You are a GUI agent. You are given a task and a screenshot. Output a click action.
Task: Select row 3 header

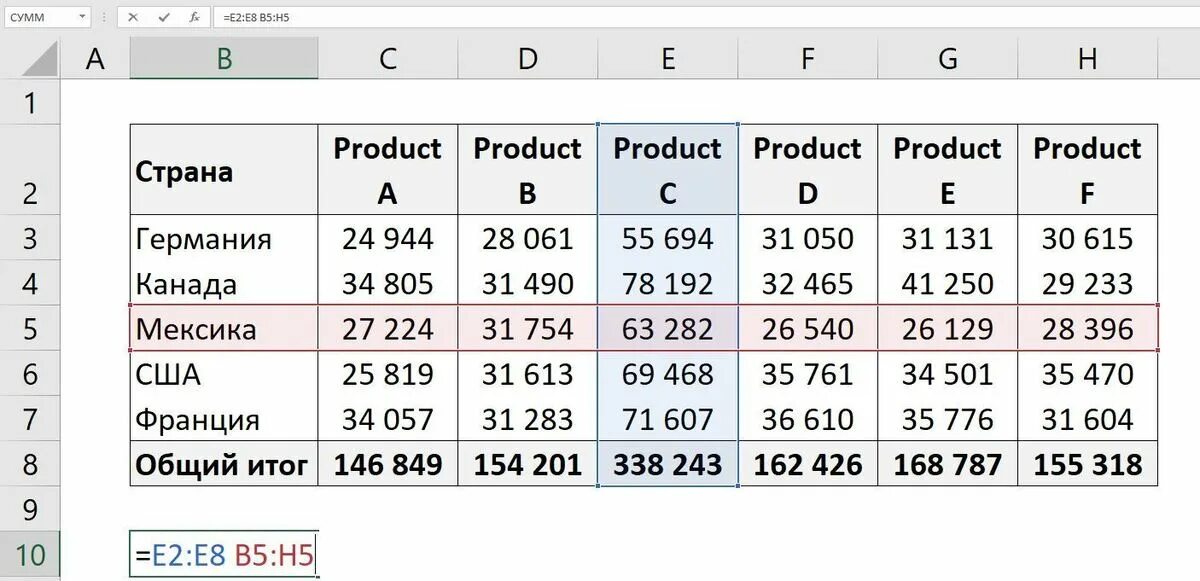click(30, 238)
